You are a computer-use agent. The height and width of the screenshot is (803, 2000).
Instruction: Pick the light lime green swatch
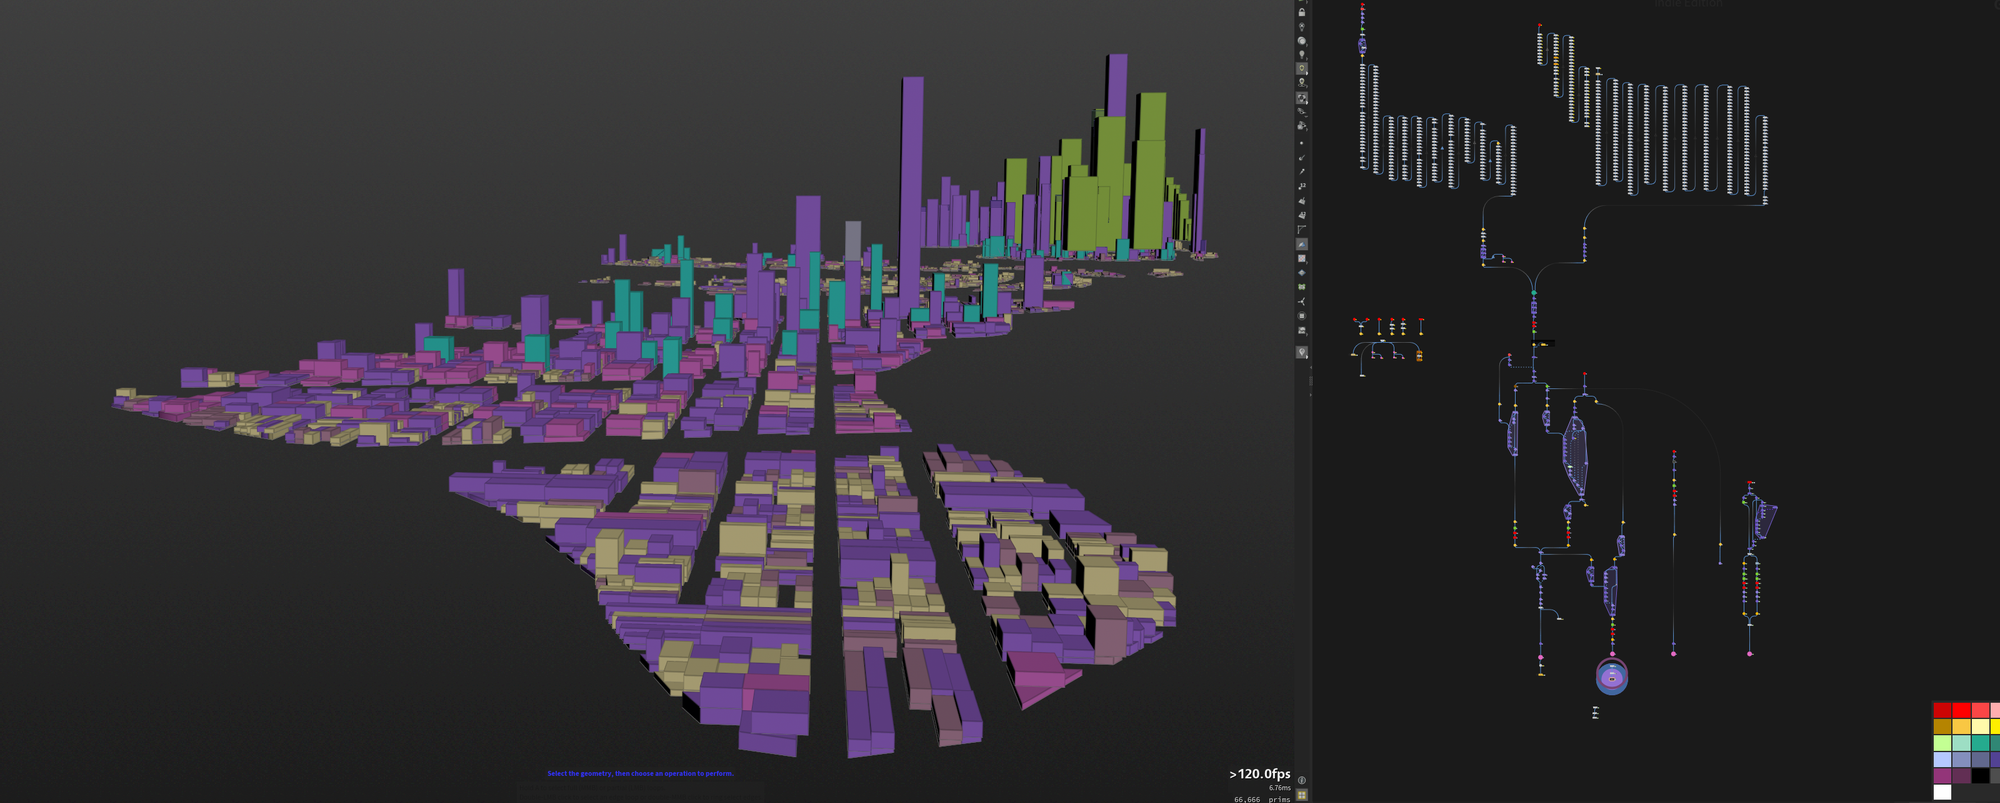click(x=1942, y=743)
